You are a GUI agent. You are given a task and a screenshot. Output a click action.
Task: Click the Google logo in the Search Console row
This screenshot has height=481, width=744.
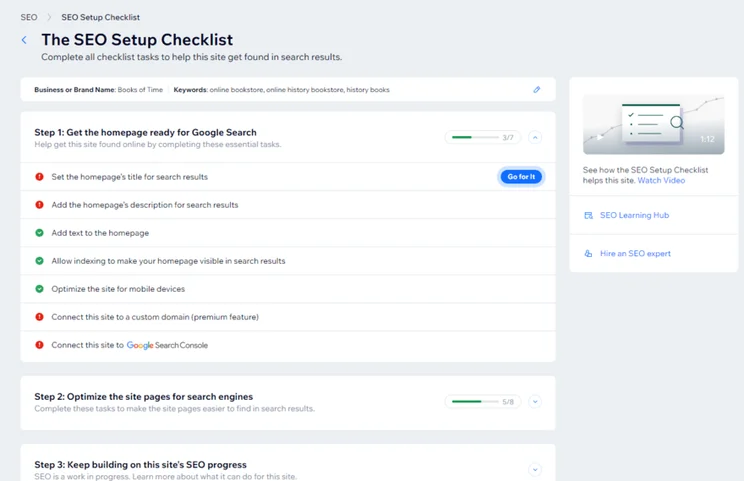point(140,345)
